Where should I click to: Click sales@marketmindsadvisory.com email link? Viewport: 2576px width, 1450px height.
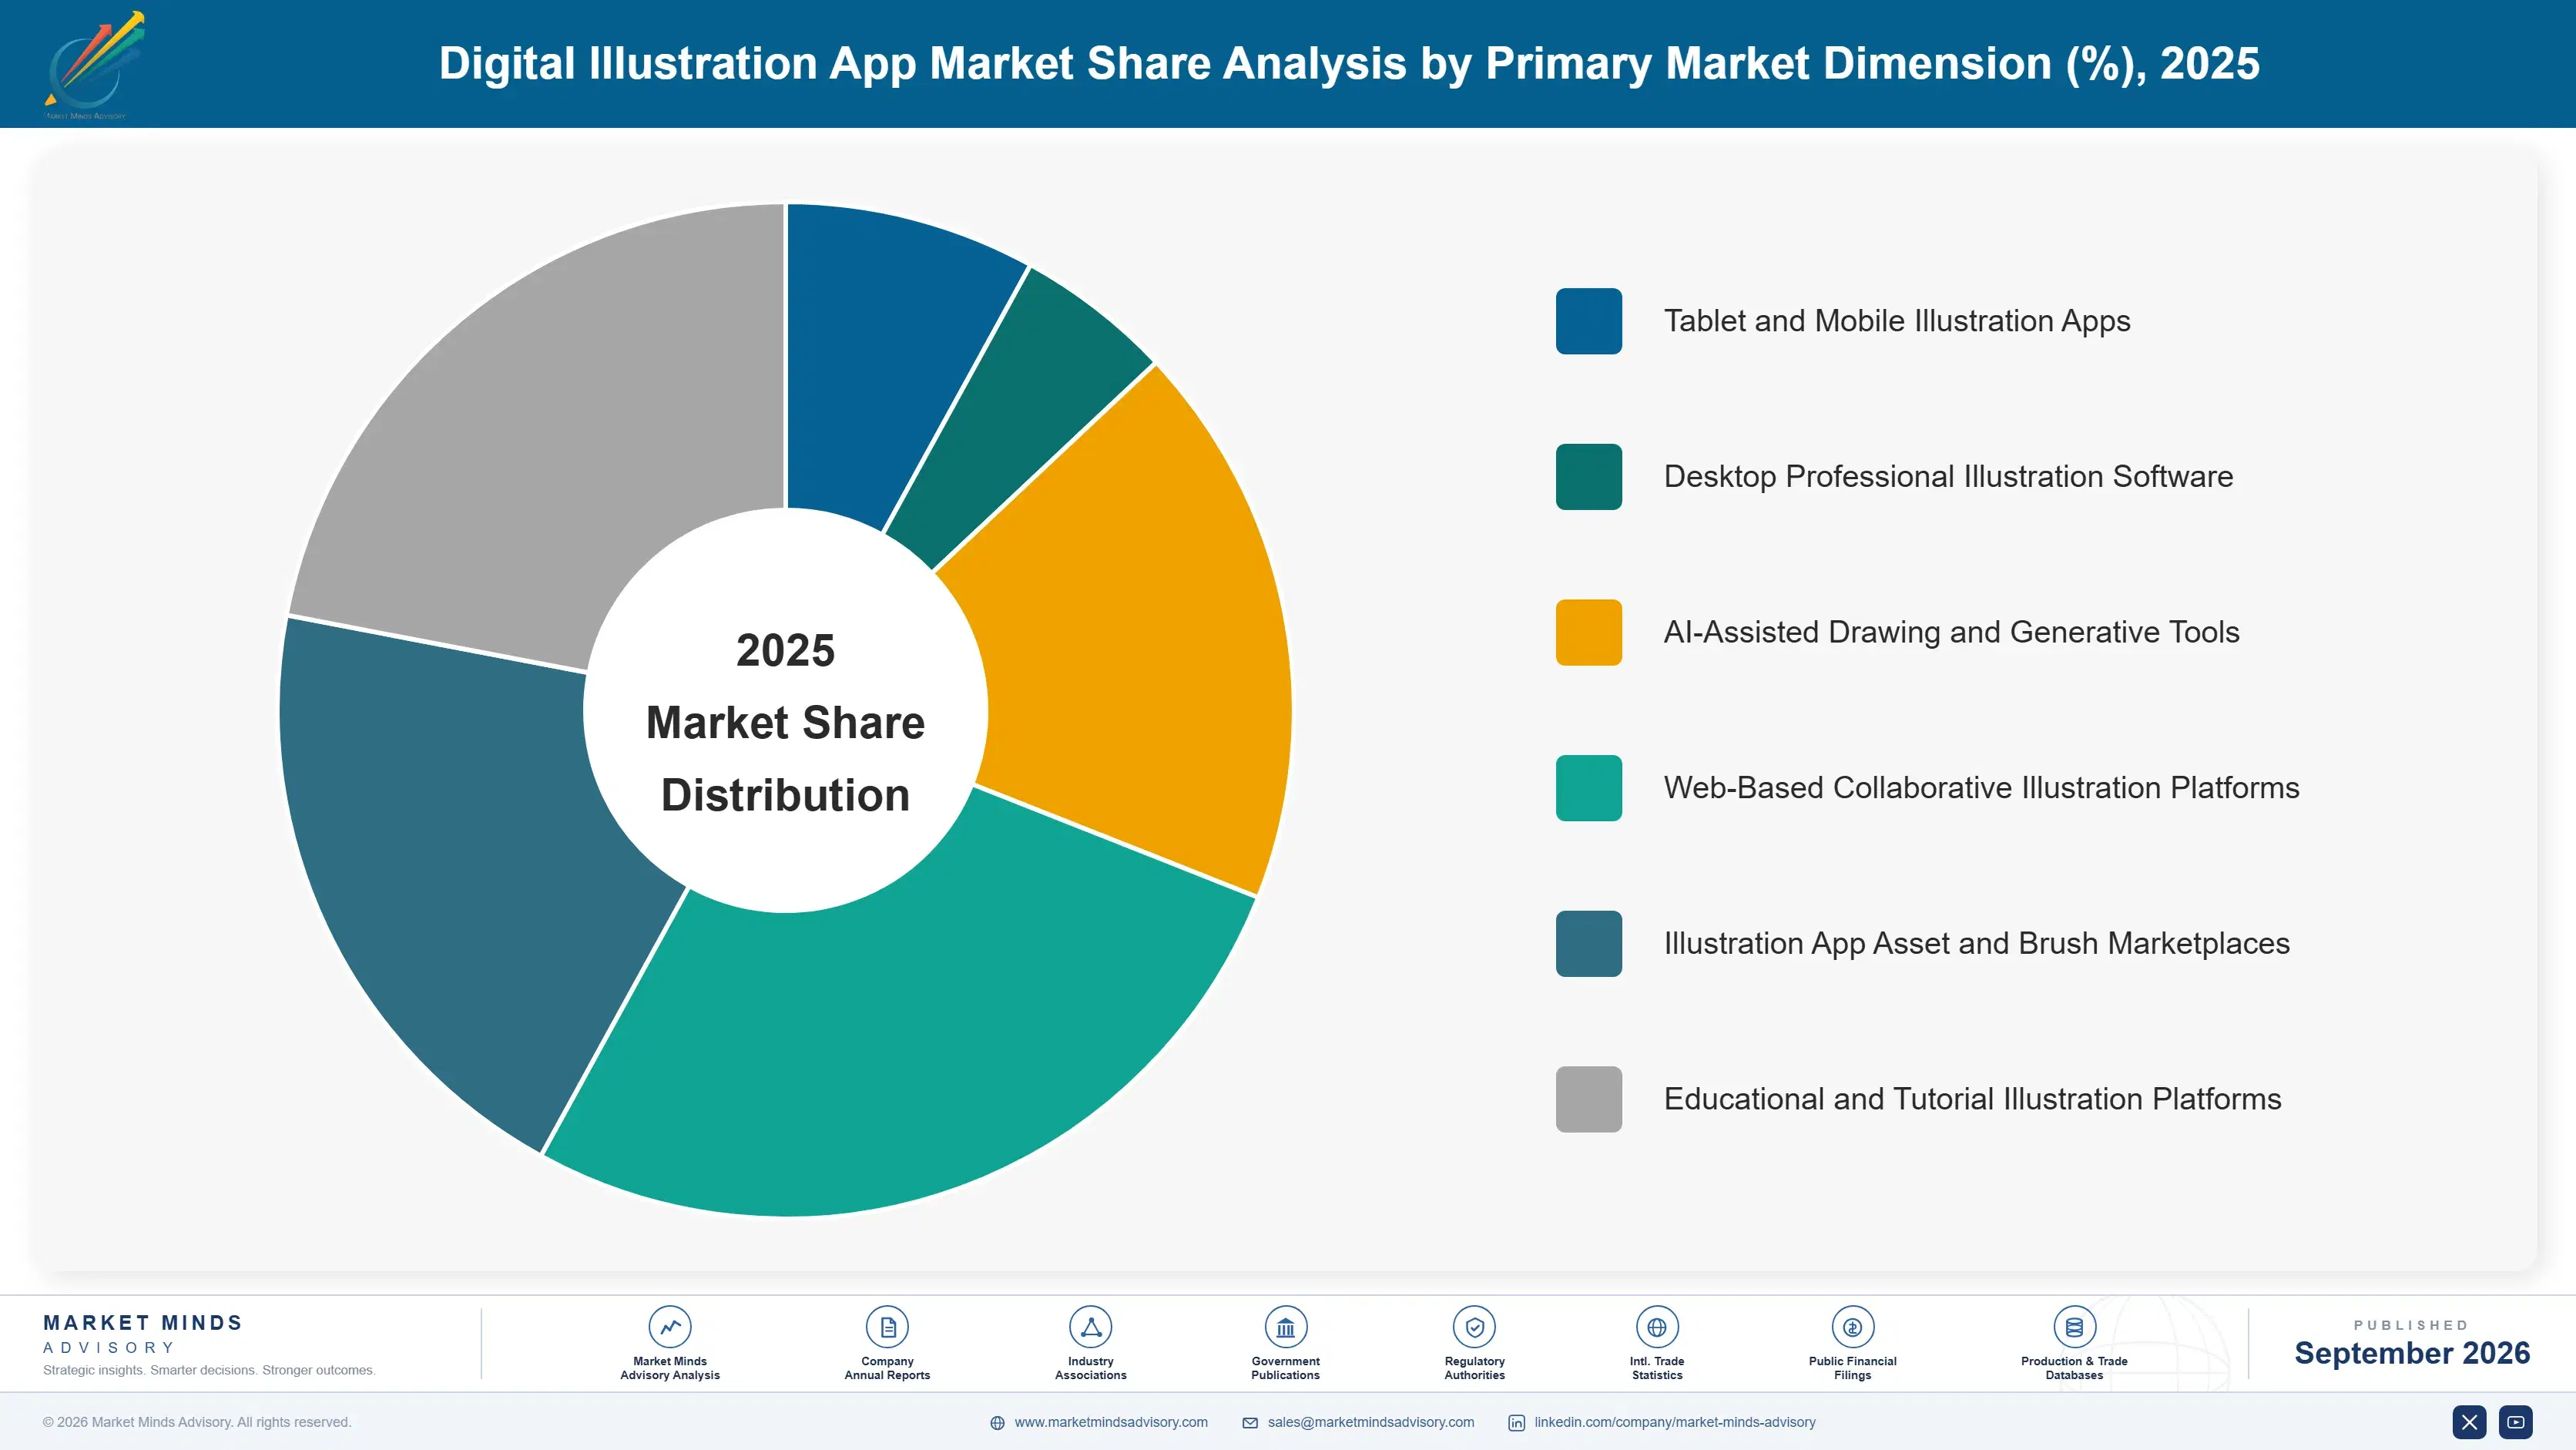(1371, 1422)
